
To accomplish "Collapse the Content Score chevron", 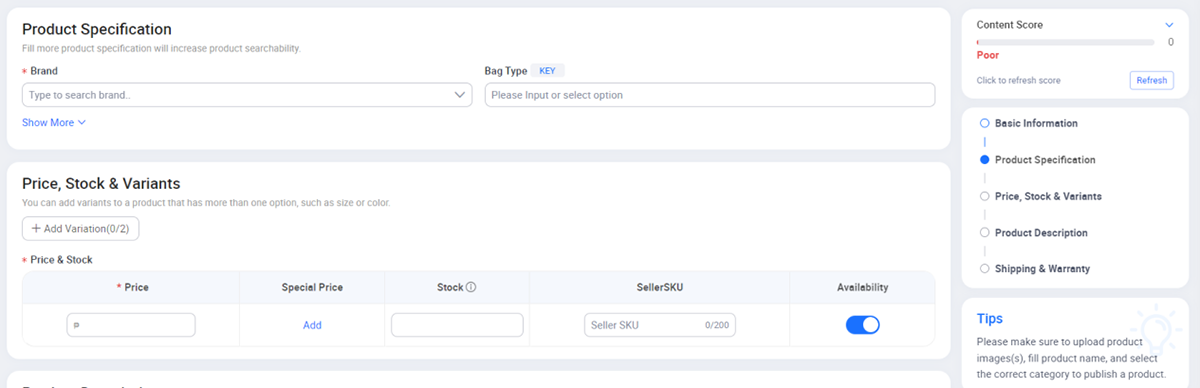I will [1169, 25].
